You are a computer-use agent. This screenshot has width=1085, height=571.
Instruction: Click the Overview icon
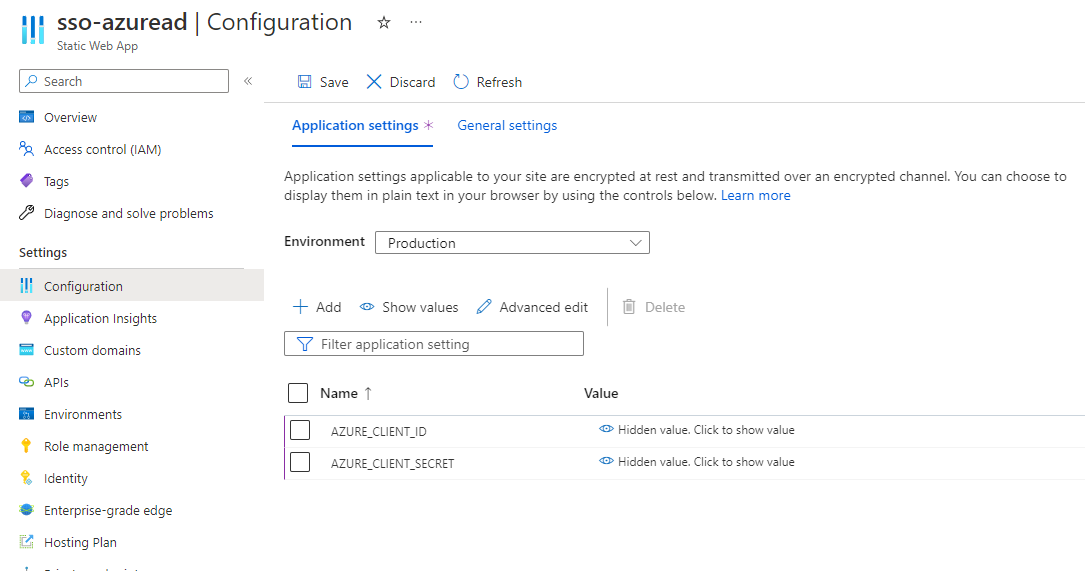26,117
